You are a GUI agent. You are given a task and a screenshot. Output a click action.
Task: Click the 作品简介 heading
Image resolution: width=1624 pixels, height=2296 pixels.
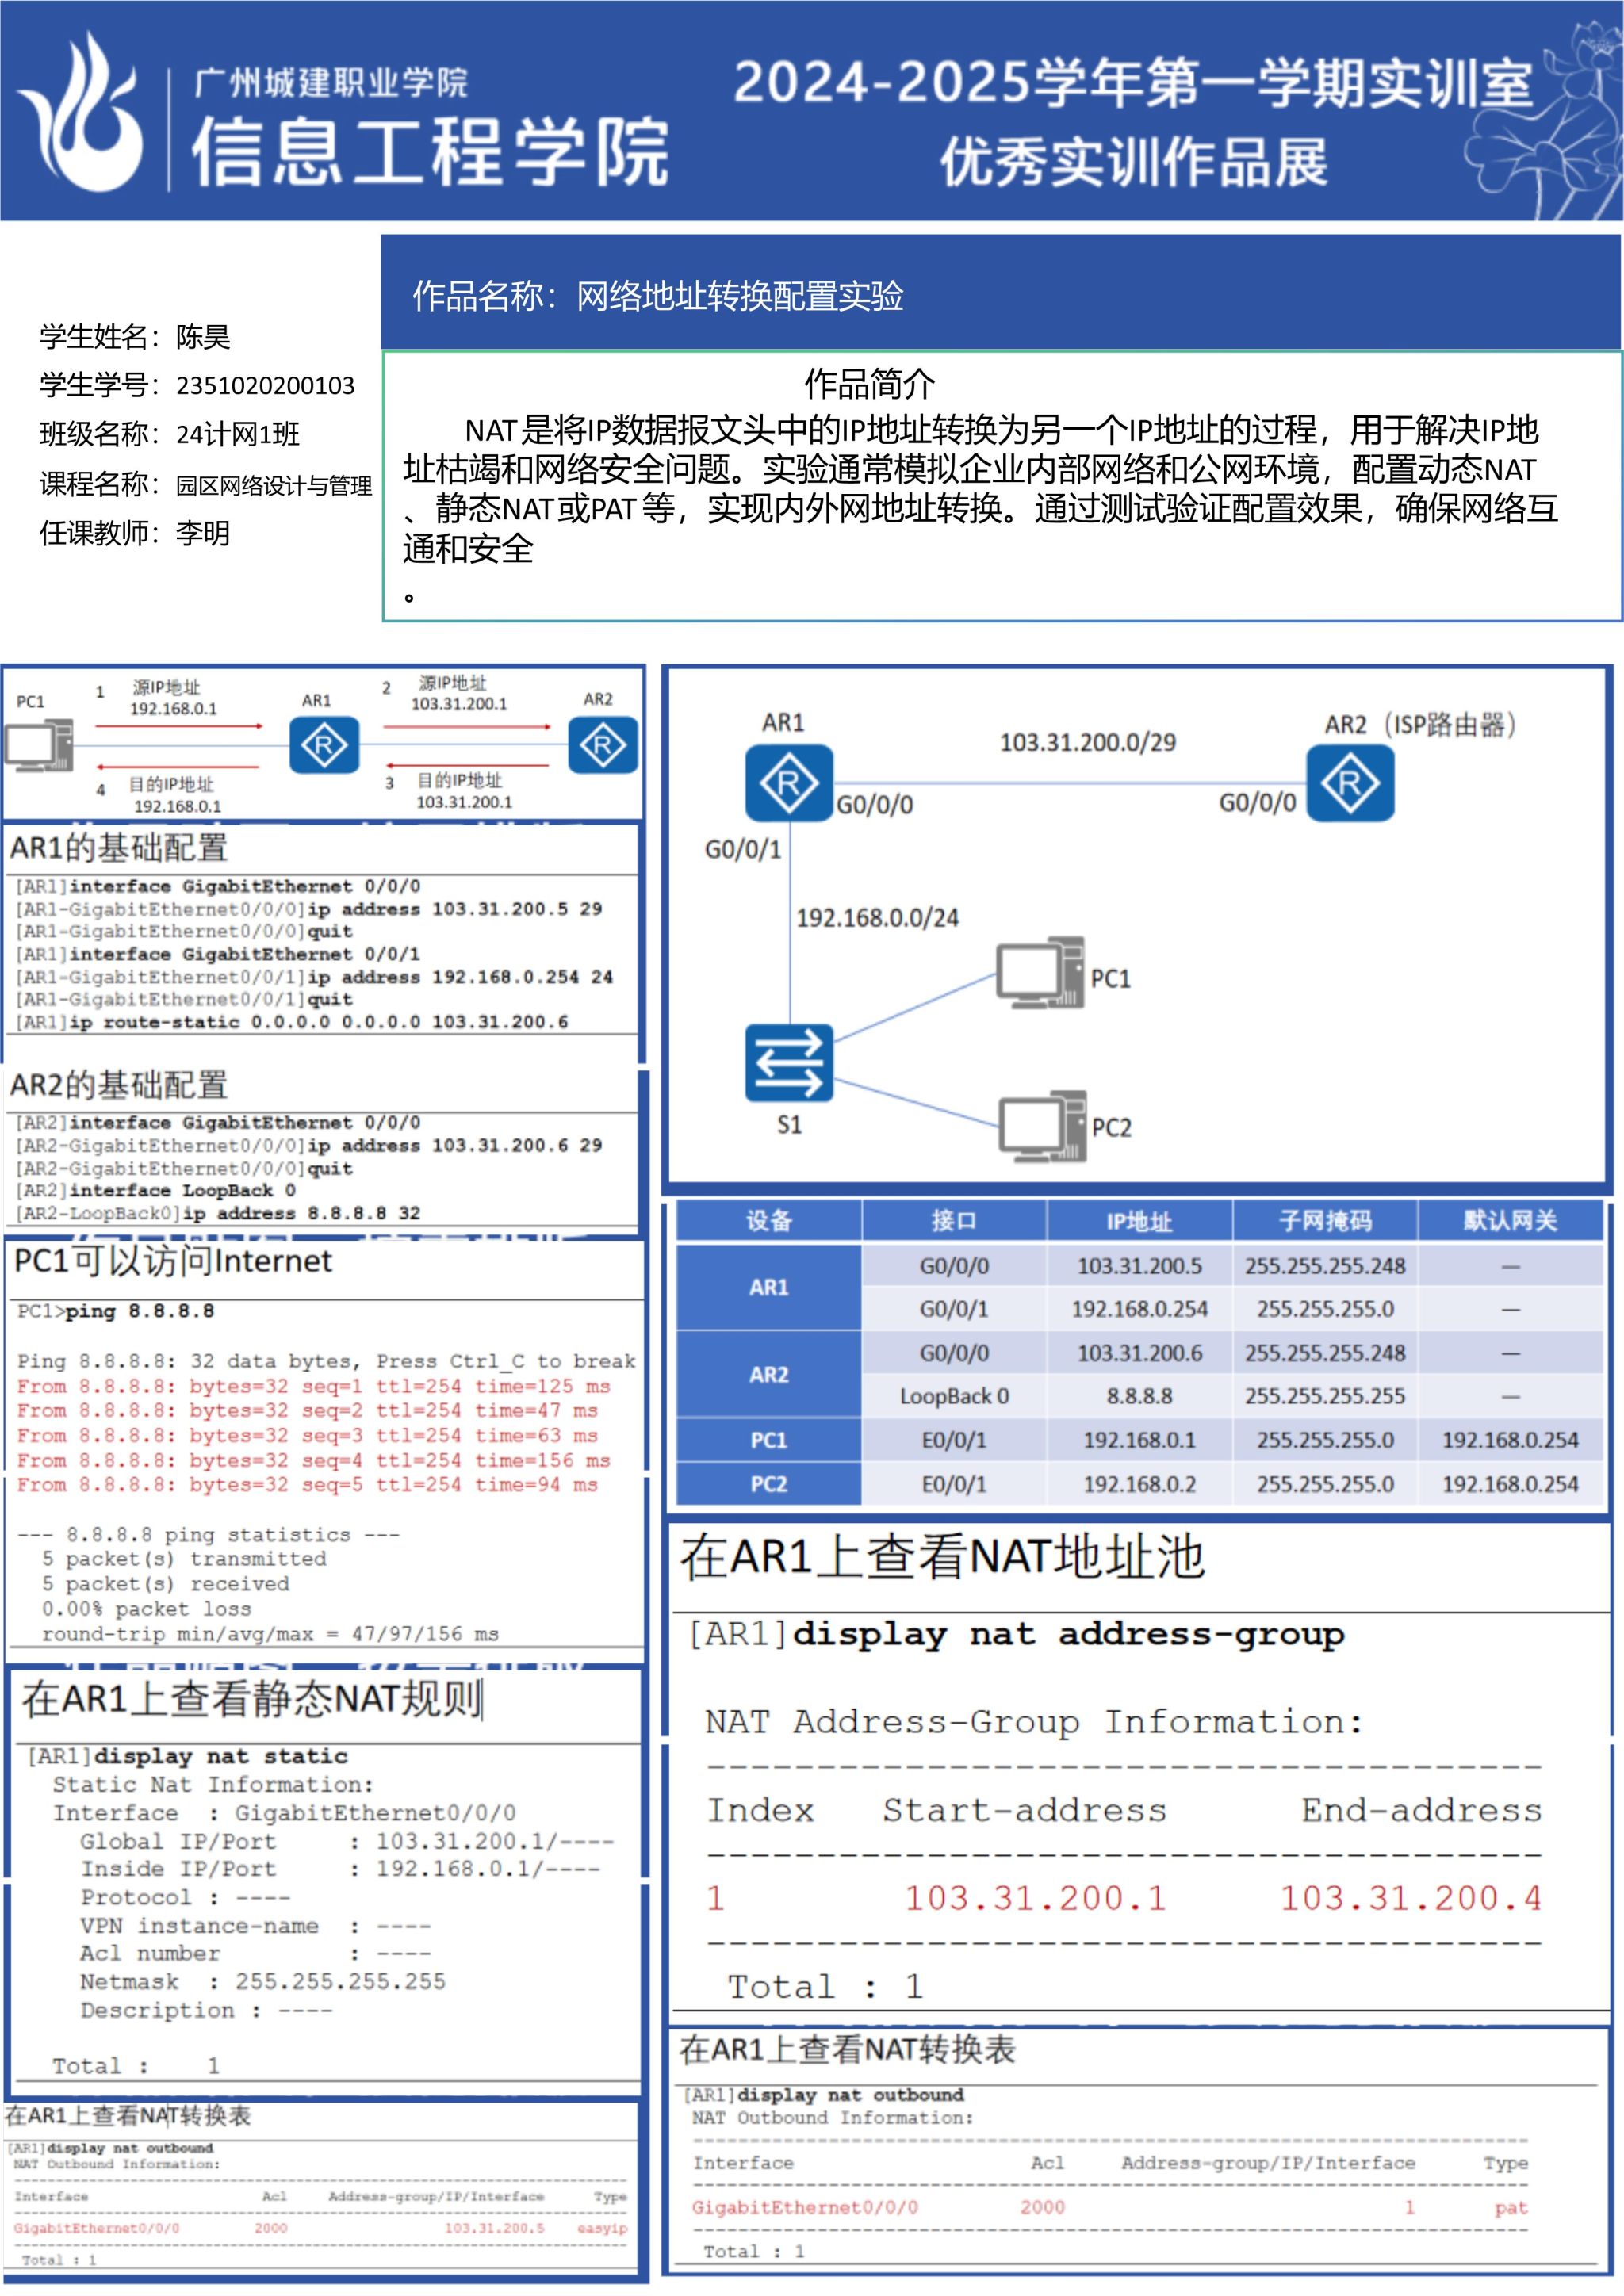(x=869, y=383)
